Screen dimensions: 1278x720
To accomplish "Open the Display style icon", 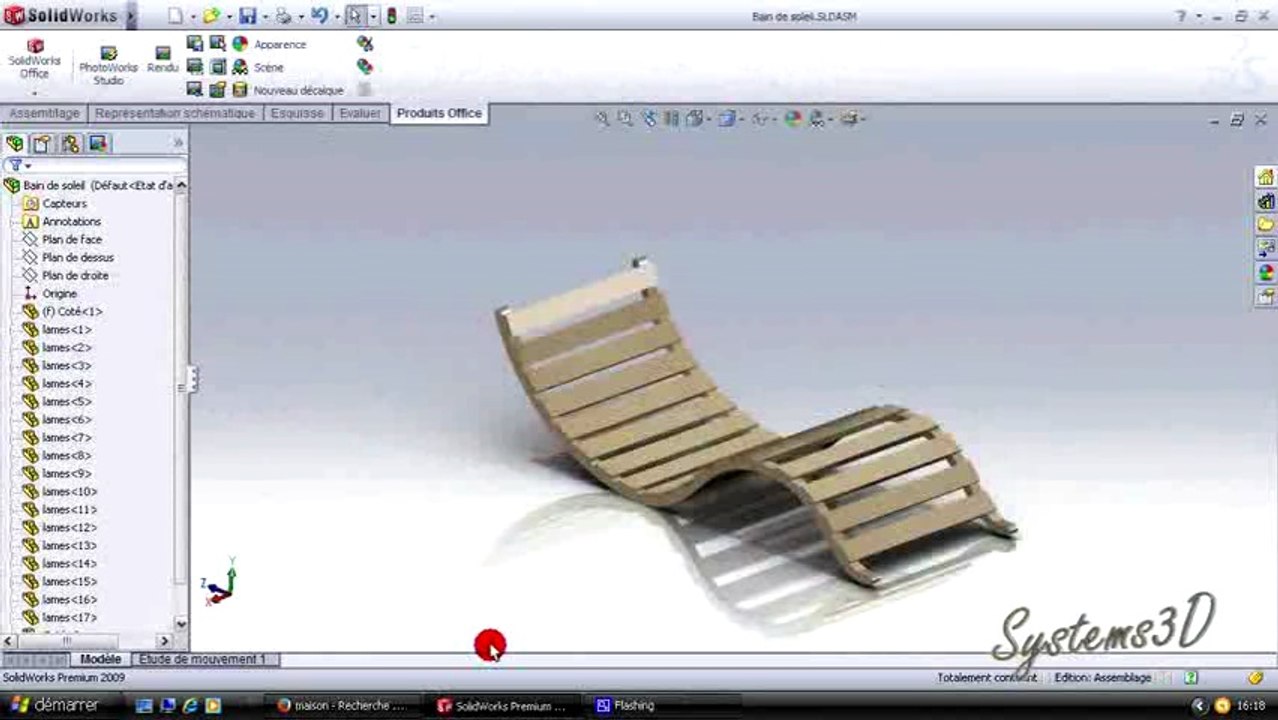I will pos(726,118).
